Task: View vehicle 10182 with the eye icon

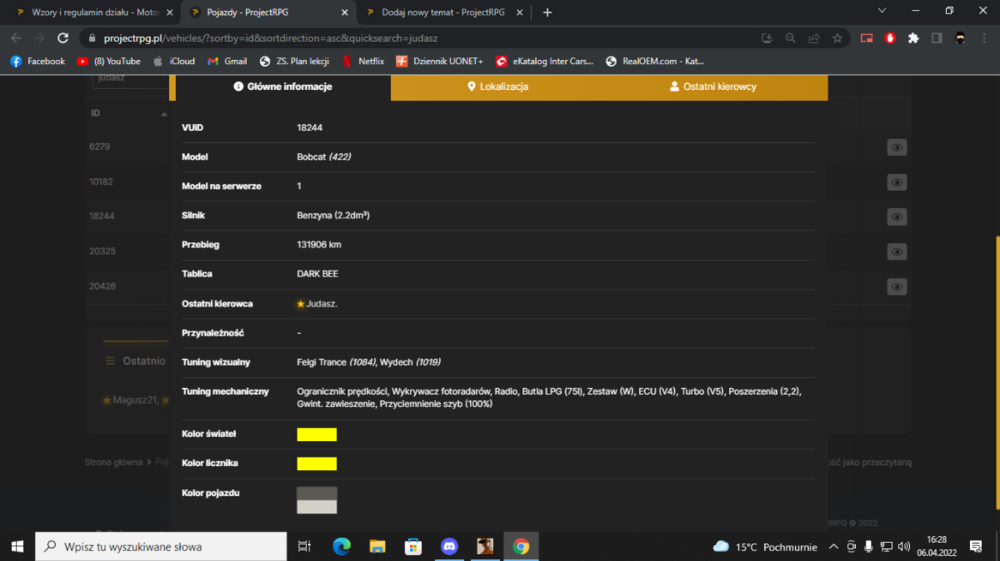Action: coord(897,182)
